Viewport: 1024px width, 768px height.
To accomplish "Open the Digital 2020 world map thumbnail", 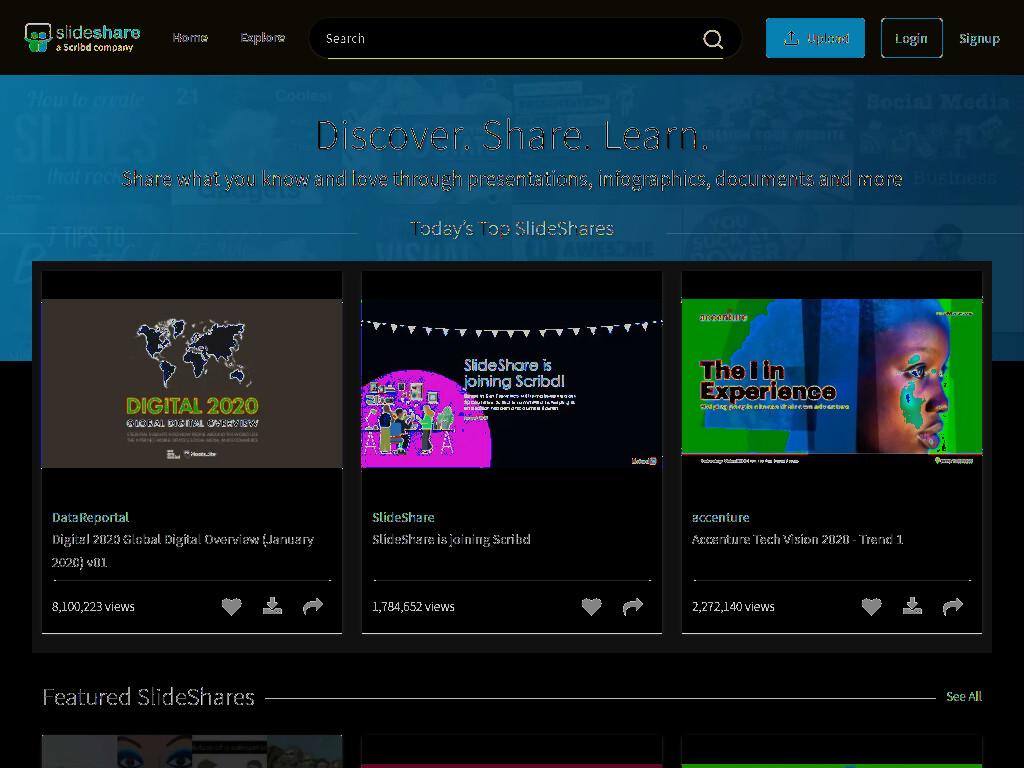I will tap(192, 383).
